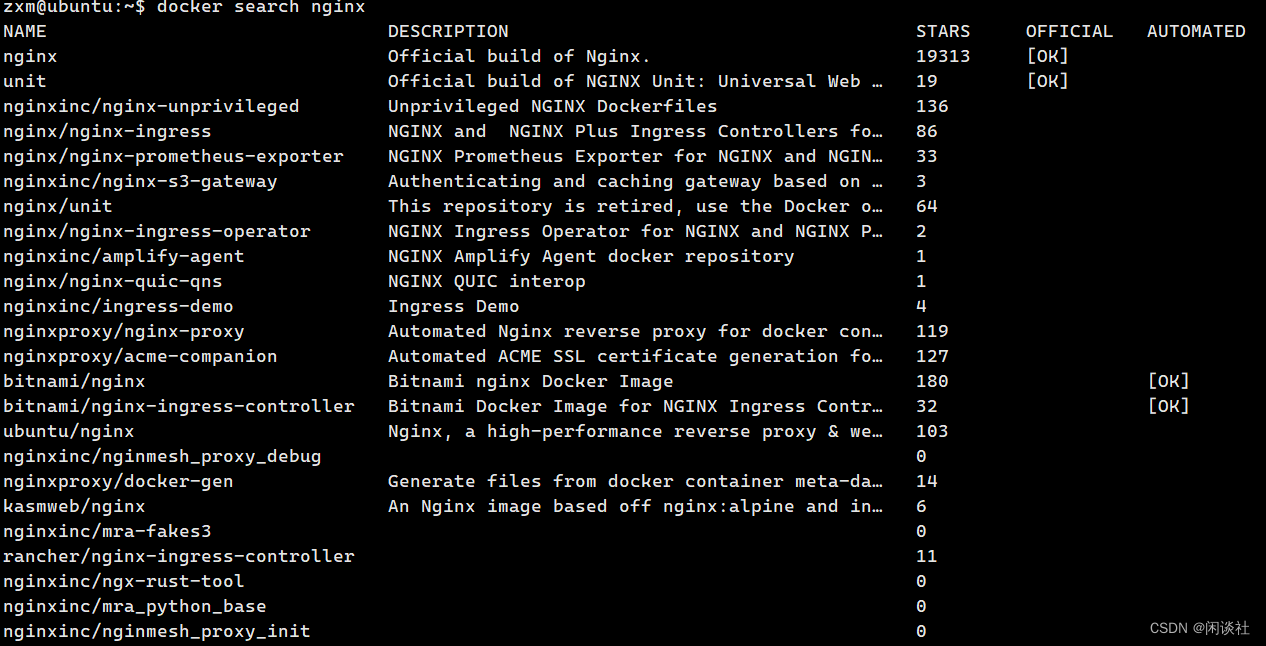This screenshot has height=646, width=1266.
Task: Click nginxinc/amplify-agent image name
Action: pos(123,256)
